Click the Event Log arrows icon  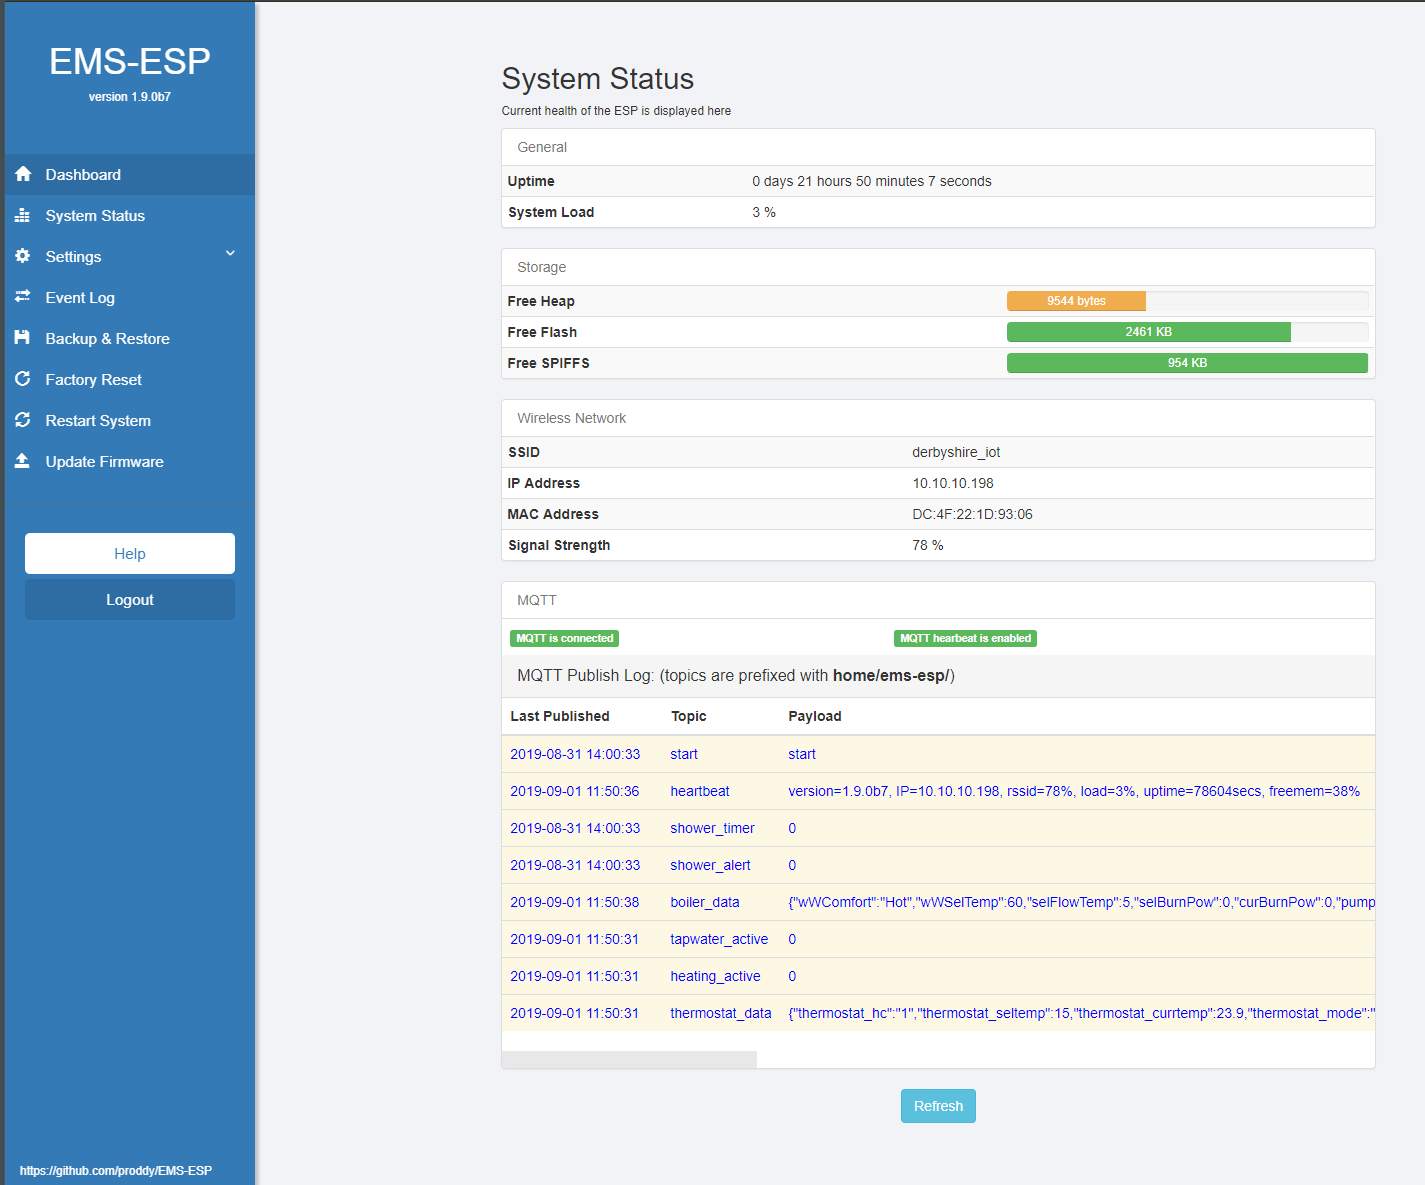pos(23,297)
